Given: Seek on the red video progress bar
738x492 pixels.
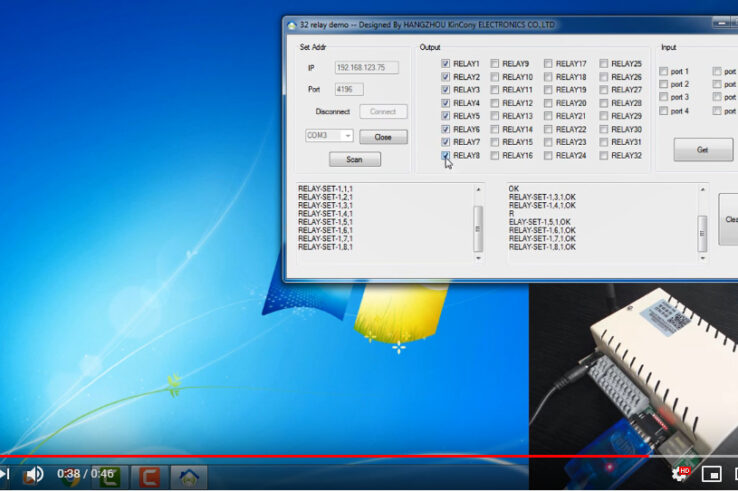Looking at the screenshot, I should tap(300, 457).
